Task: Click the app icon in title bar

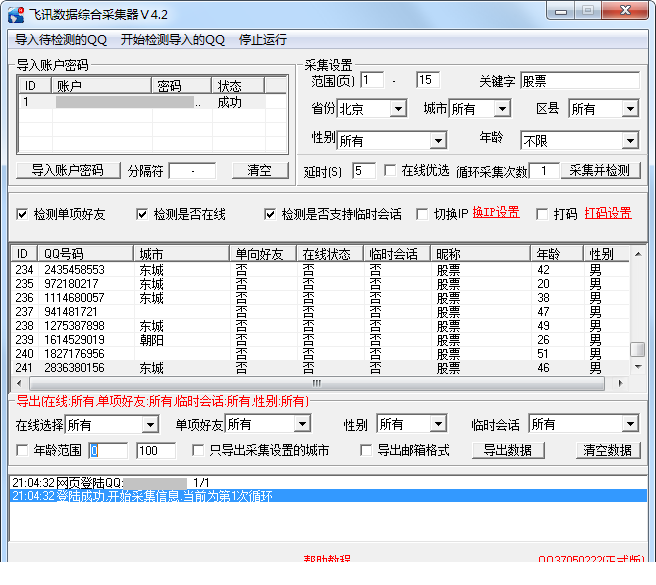Action: coord(16,15)
